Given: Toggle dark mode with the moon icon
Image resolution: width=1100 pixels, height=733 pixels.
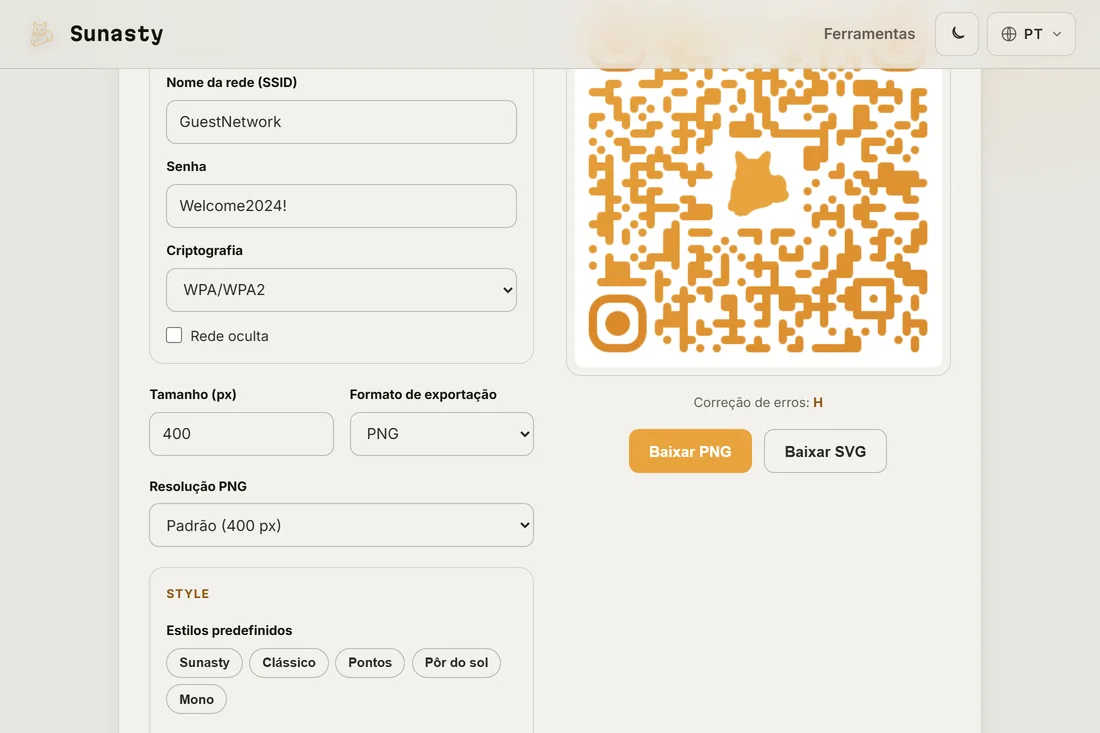Looking at the screenshot, I should pyautogui.click(x=957, y=34).
